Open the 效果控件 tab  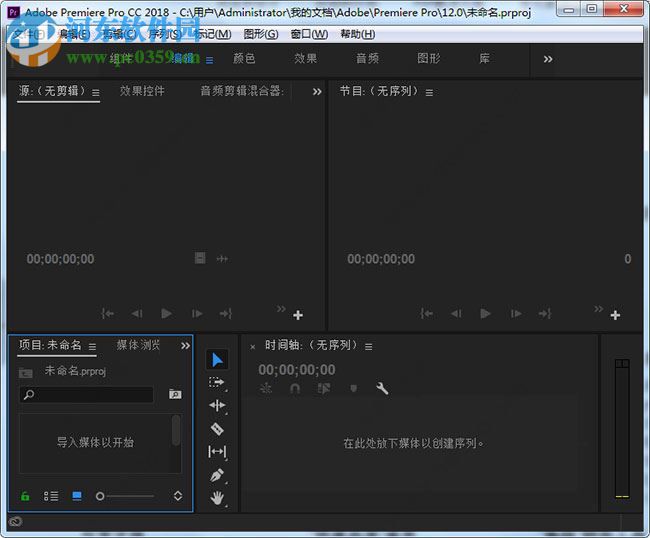click(142, 91)
